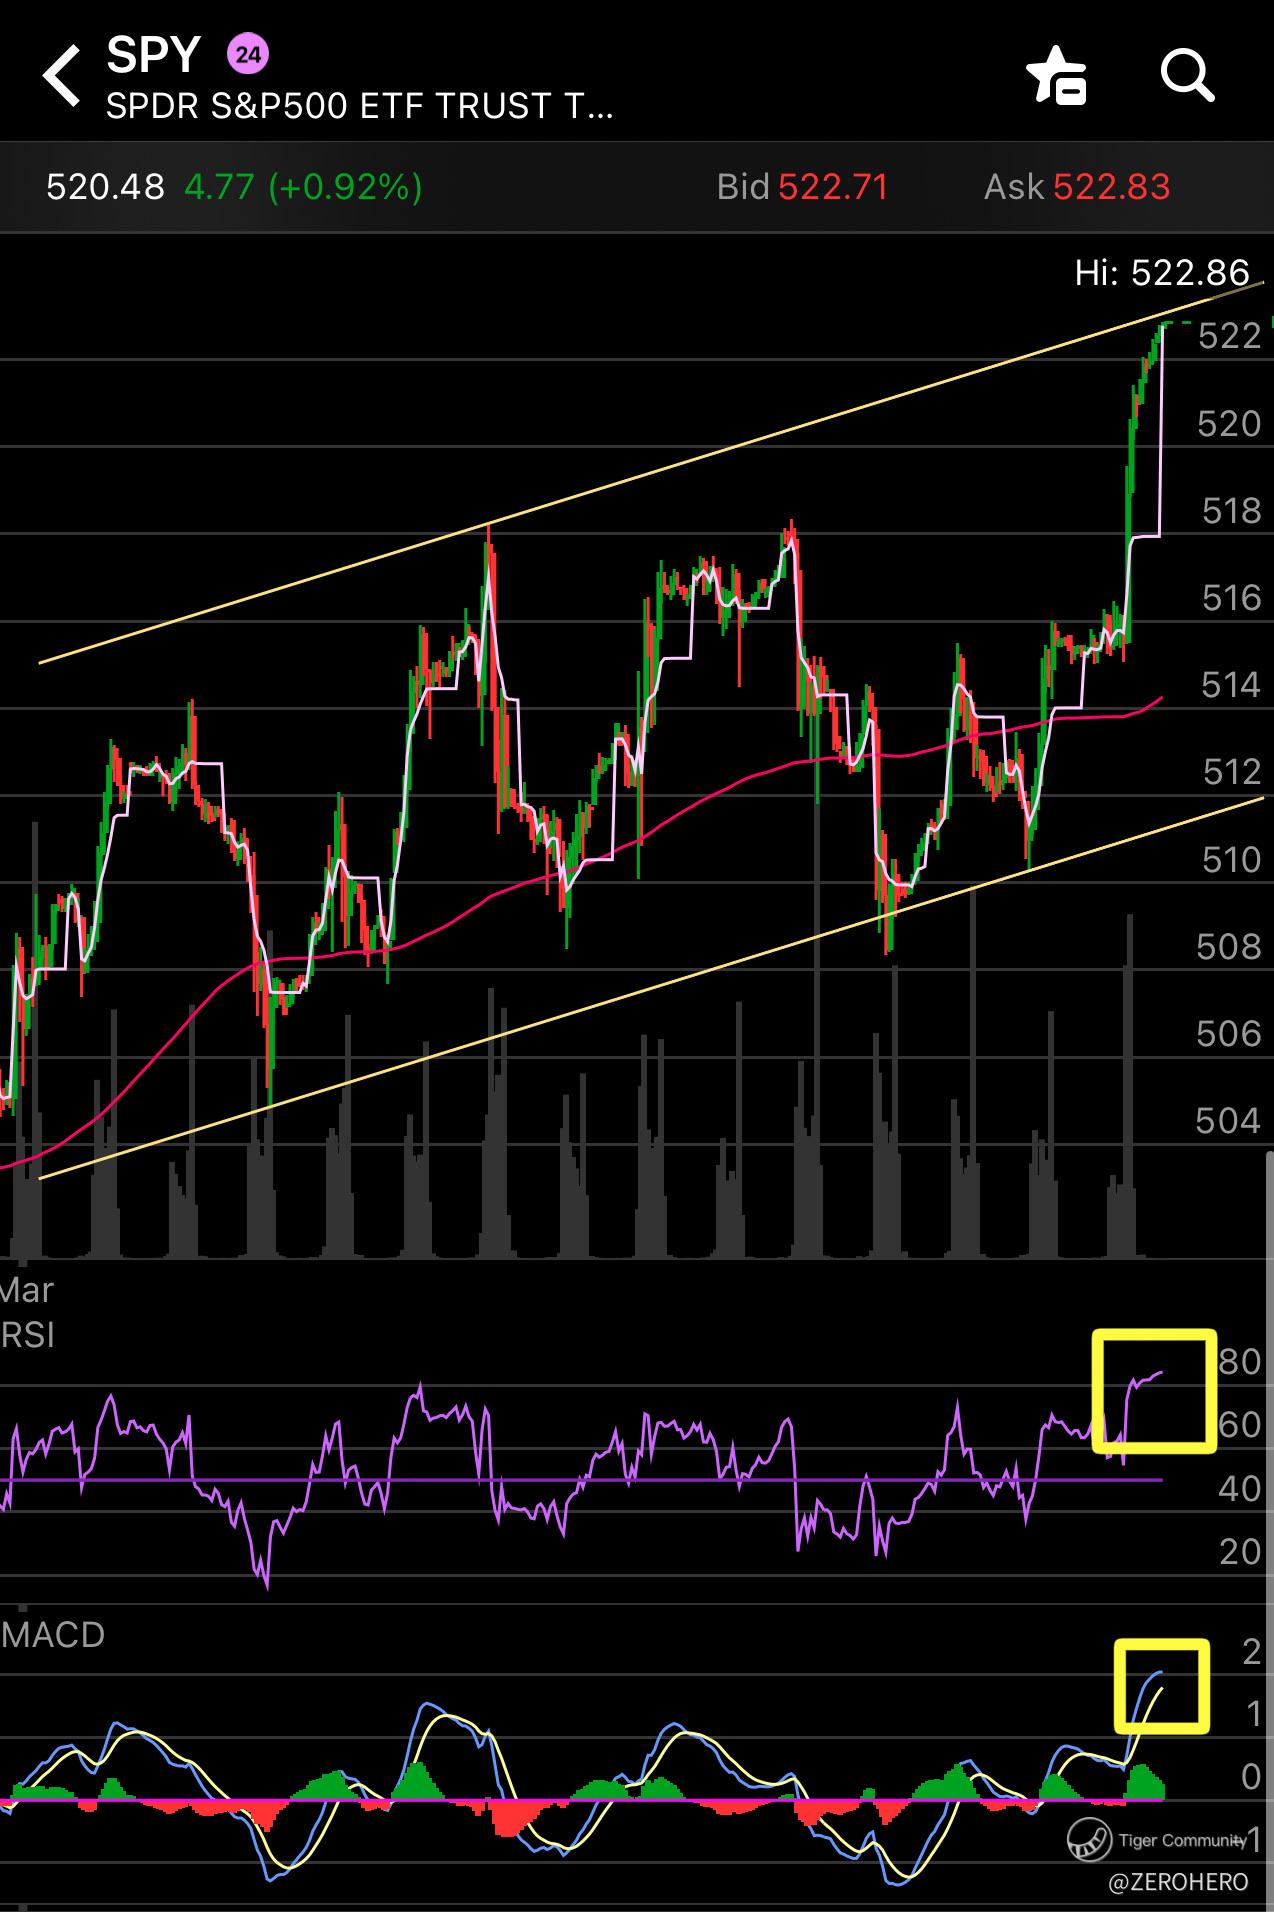Tap the MACD indicator label
This screenshot has height=1912, width=1274.
(52, 1635)
